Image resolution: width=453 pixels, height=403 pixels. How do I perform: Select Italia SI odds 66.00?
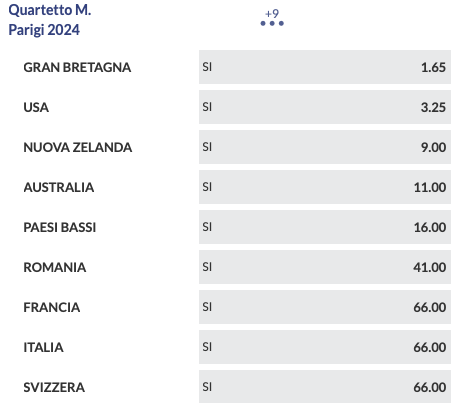click(x=325, y=347)
